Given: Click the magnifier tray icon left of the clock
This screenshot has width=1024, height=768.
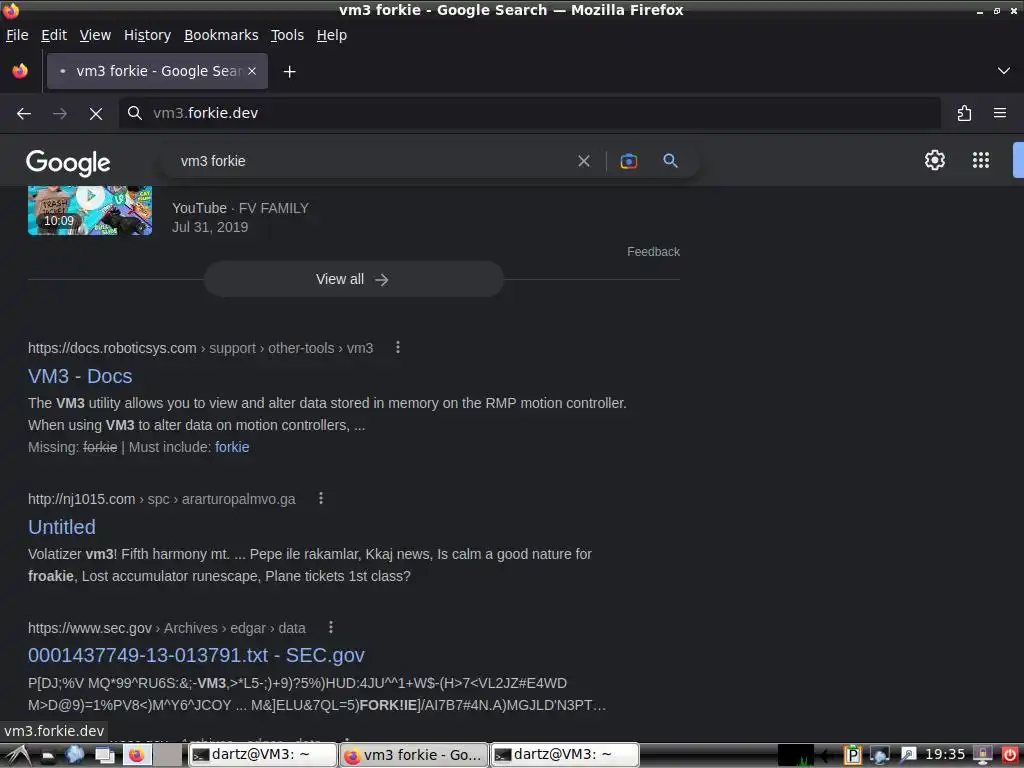Looking at the screenshot, I should (x=908, y=755).
